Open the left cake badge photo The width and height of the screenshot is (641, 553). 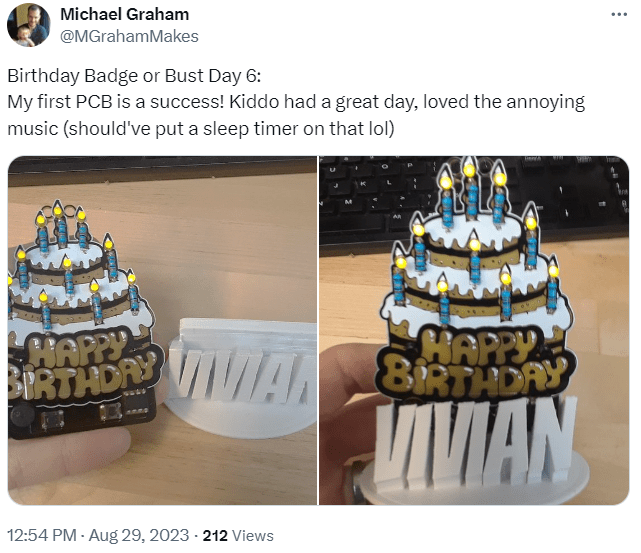tap(162, 330)
